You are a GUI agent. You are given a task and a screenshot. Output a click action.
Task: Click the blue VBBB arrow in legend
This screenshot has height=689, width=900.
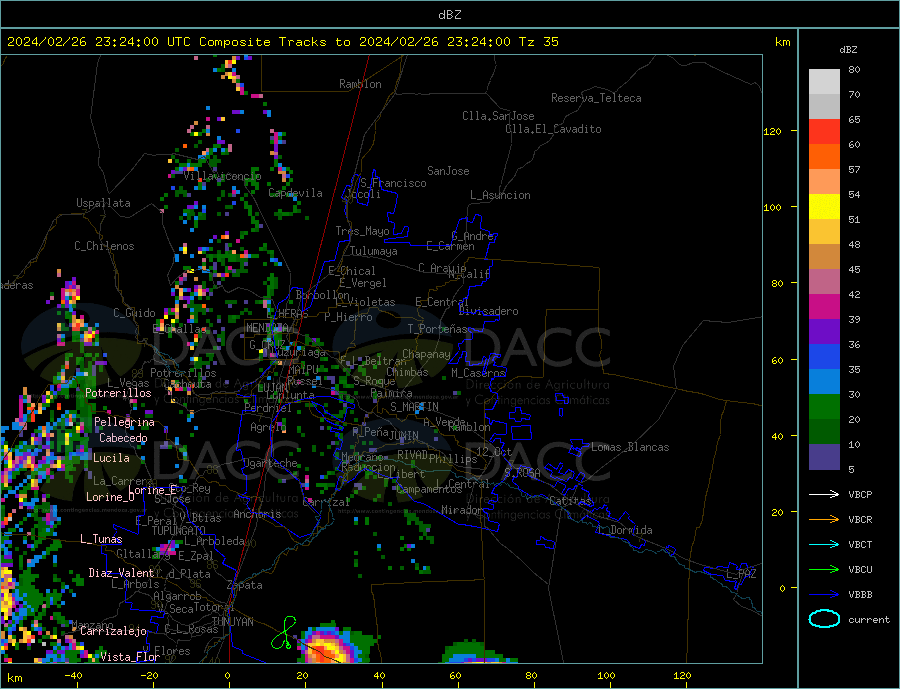(824, 594)
